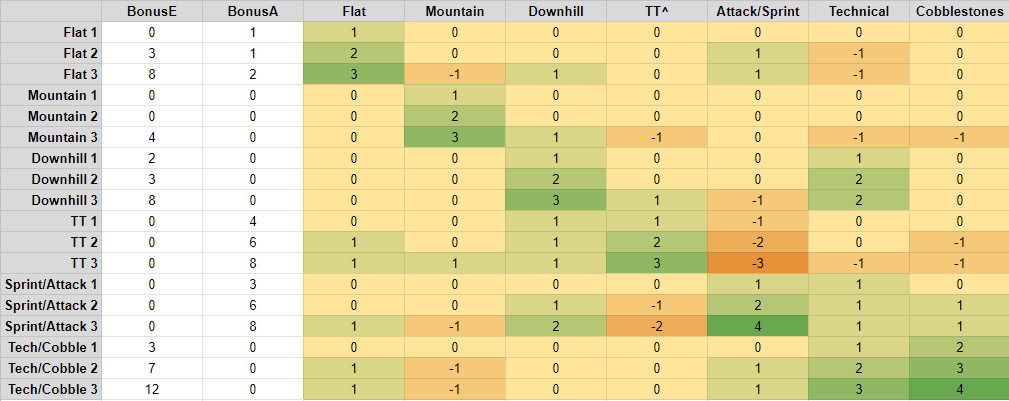The width and height of the screenshot is (1009, 401).
Task: Click the Cobblestones column header
Action: point(959,11)
